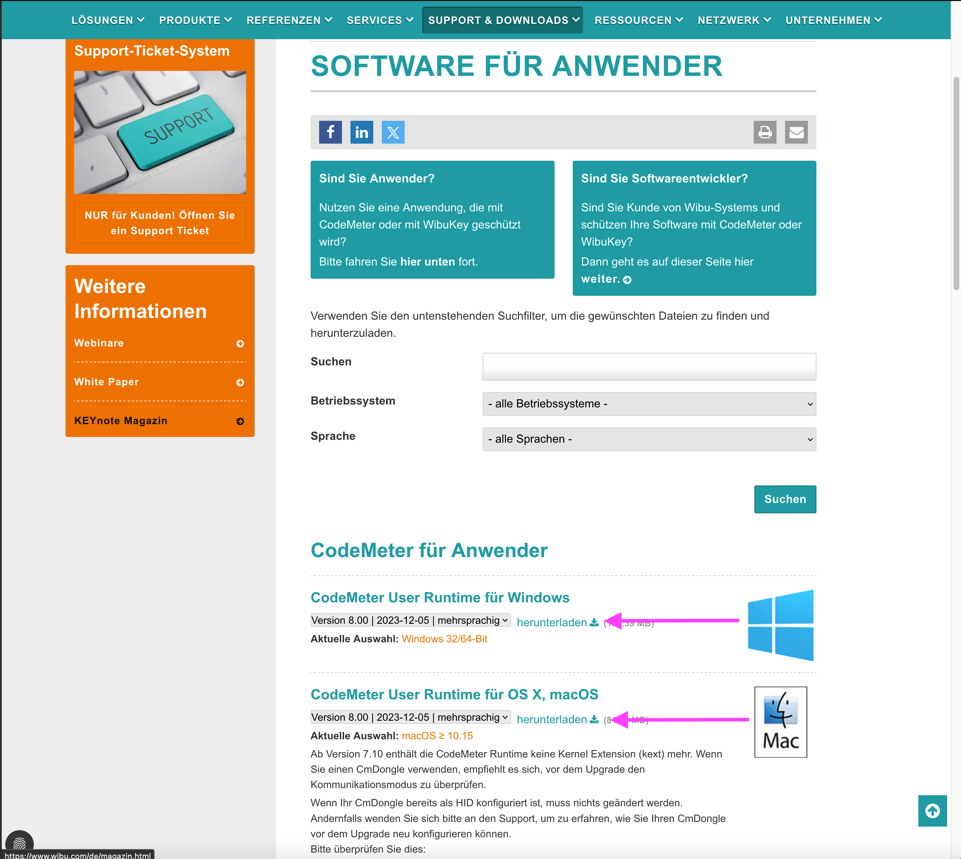Click the Mac Finder logo image
This screenshot has height=859, width=961.
(781, 722)
